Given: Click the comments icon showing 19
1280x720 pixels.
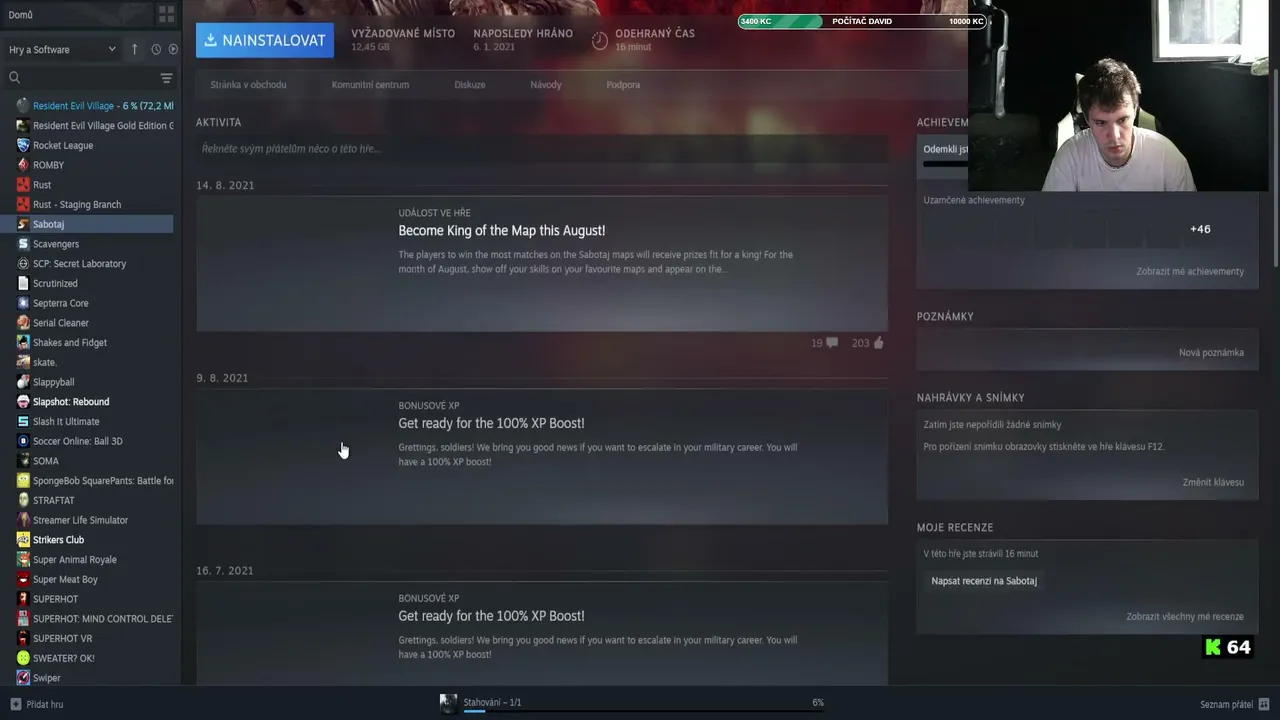Looking at the screenshot, I should [x=831, y=343].
